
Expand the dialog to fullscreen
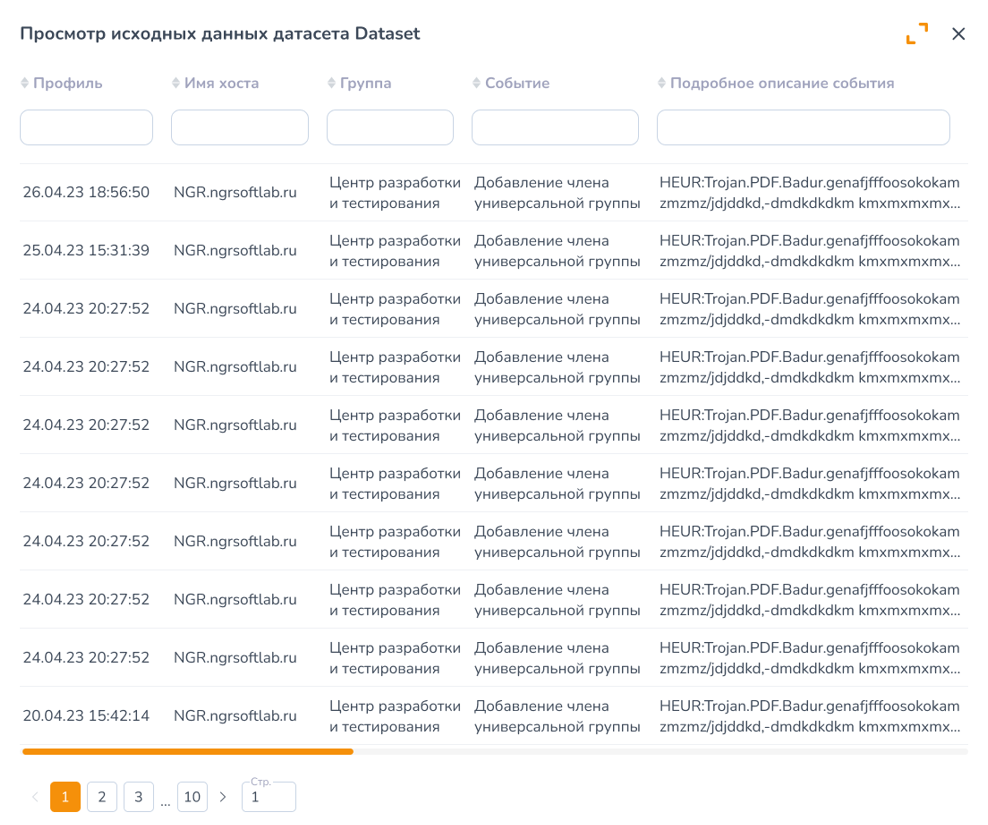(917, 33)
